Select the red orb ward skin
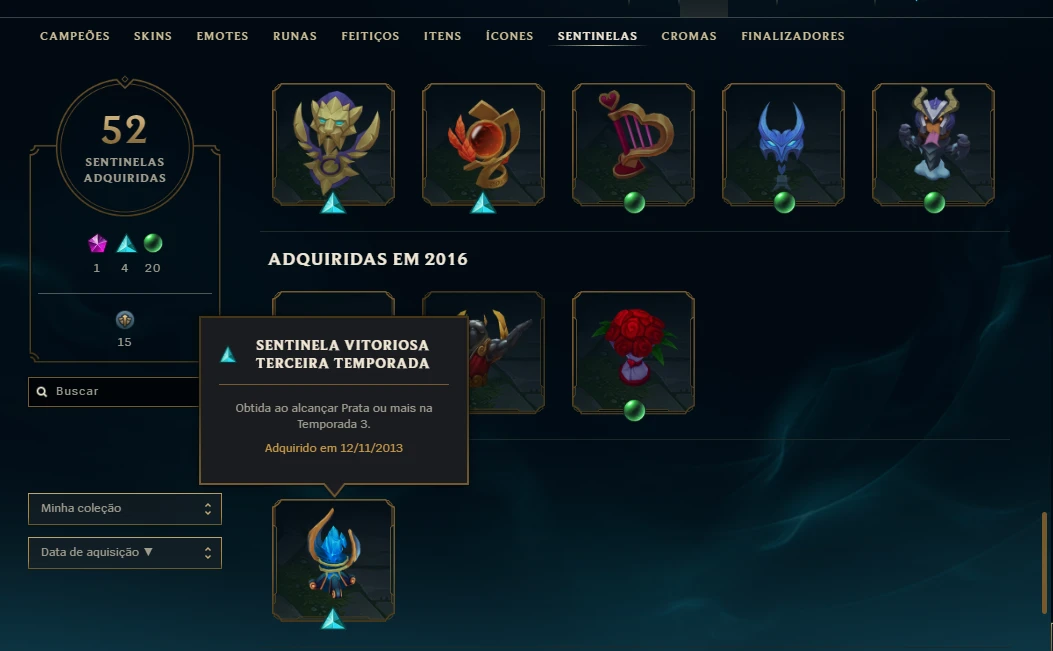1053x651 pixels. click(483, 144)
